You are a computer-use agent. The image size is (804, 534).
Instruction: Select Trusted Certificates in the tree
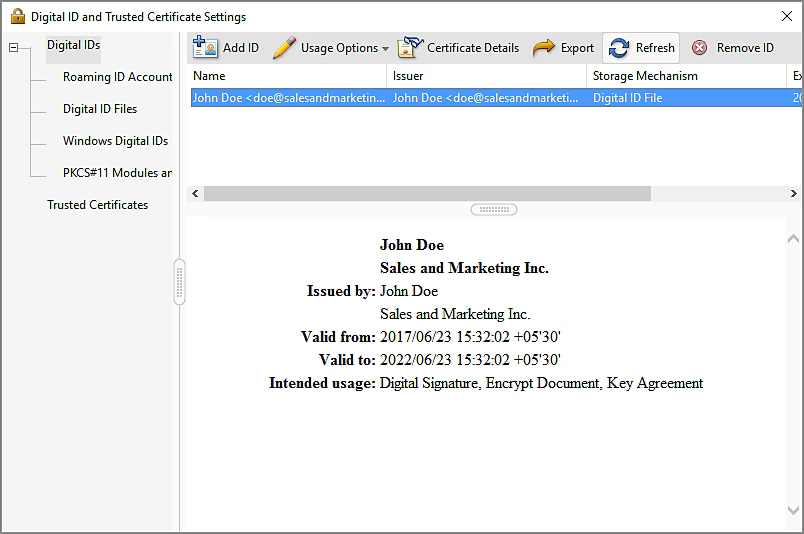(97, 205)
